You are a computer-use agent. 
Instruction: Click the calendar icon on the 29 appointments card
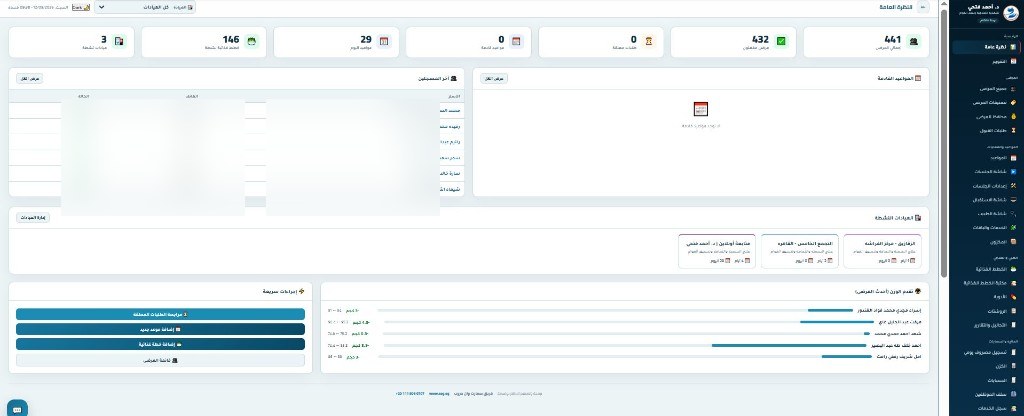pos(384,41)
